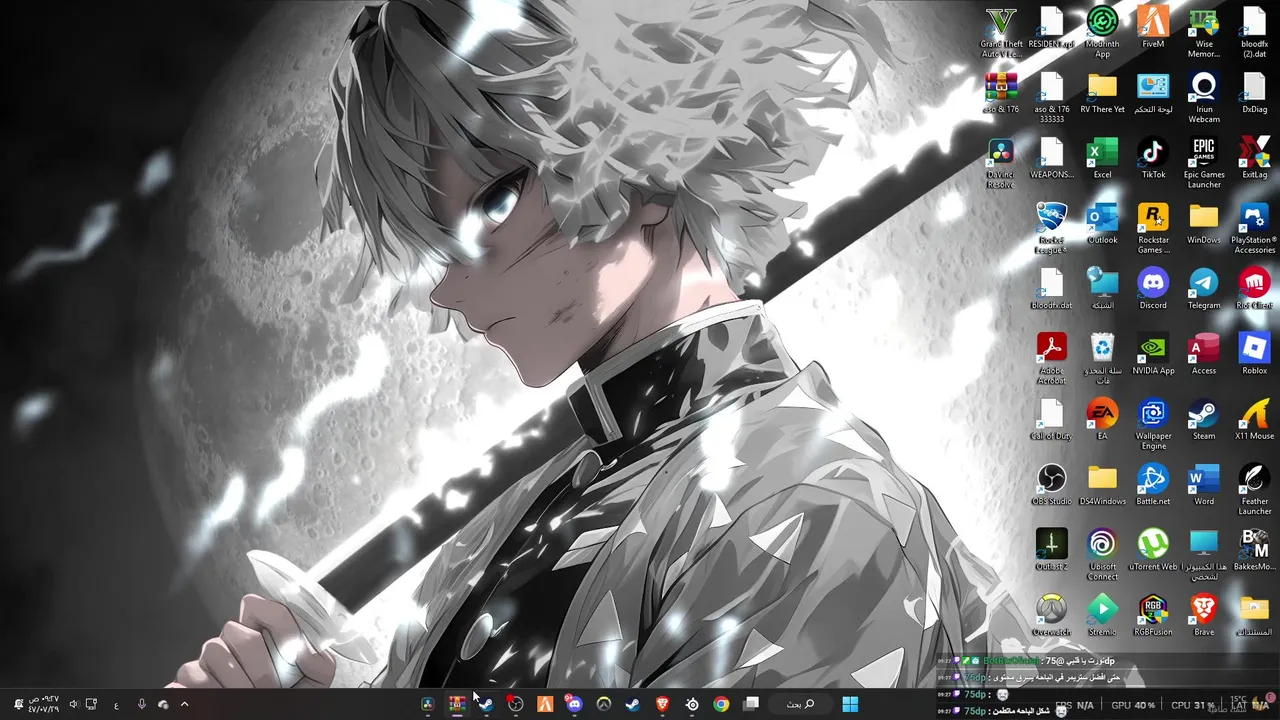The height and width of the screenshot is (720, 1280).
Task: Select the DaVinci Resolve desktop icon
Action: tap(1001, 164)
